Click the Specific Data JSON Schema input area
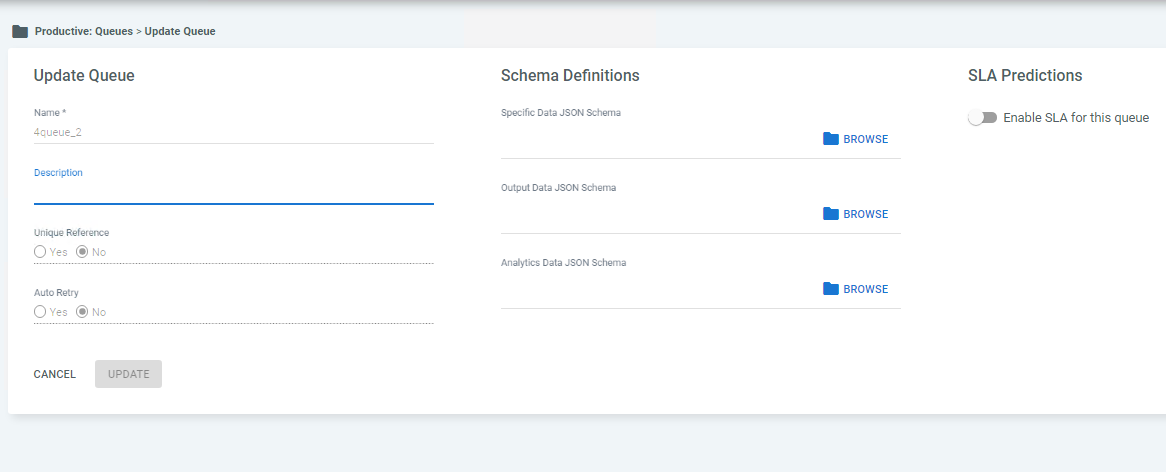The width and height of the screenshot is (1166, 472). (658, 139)
